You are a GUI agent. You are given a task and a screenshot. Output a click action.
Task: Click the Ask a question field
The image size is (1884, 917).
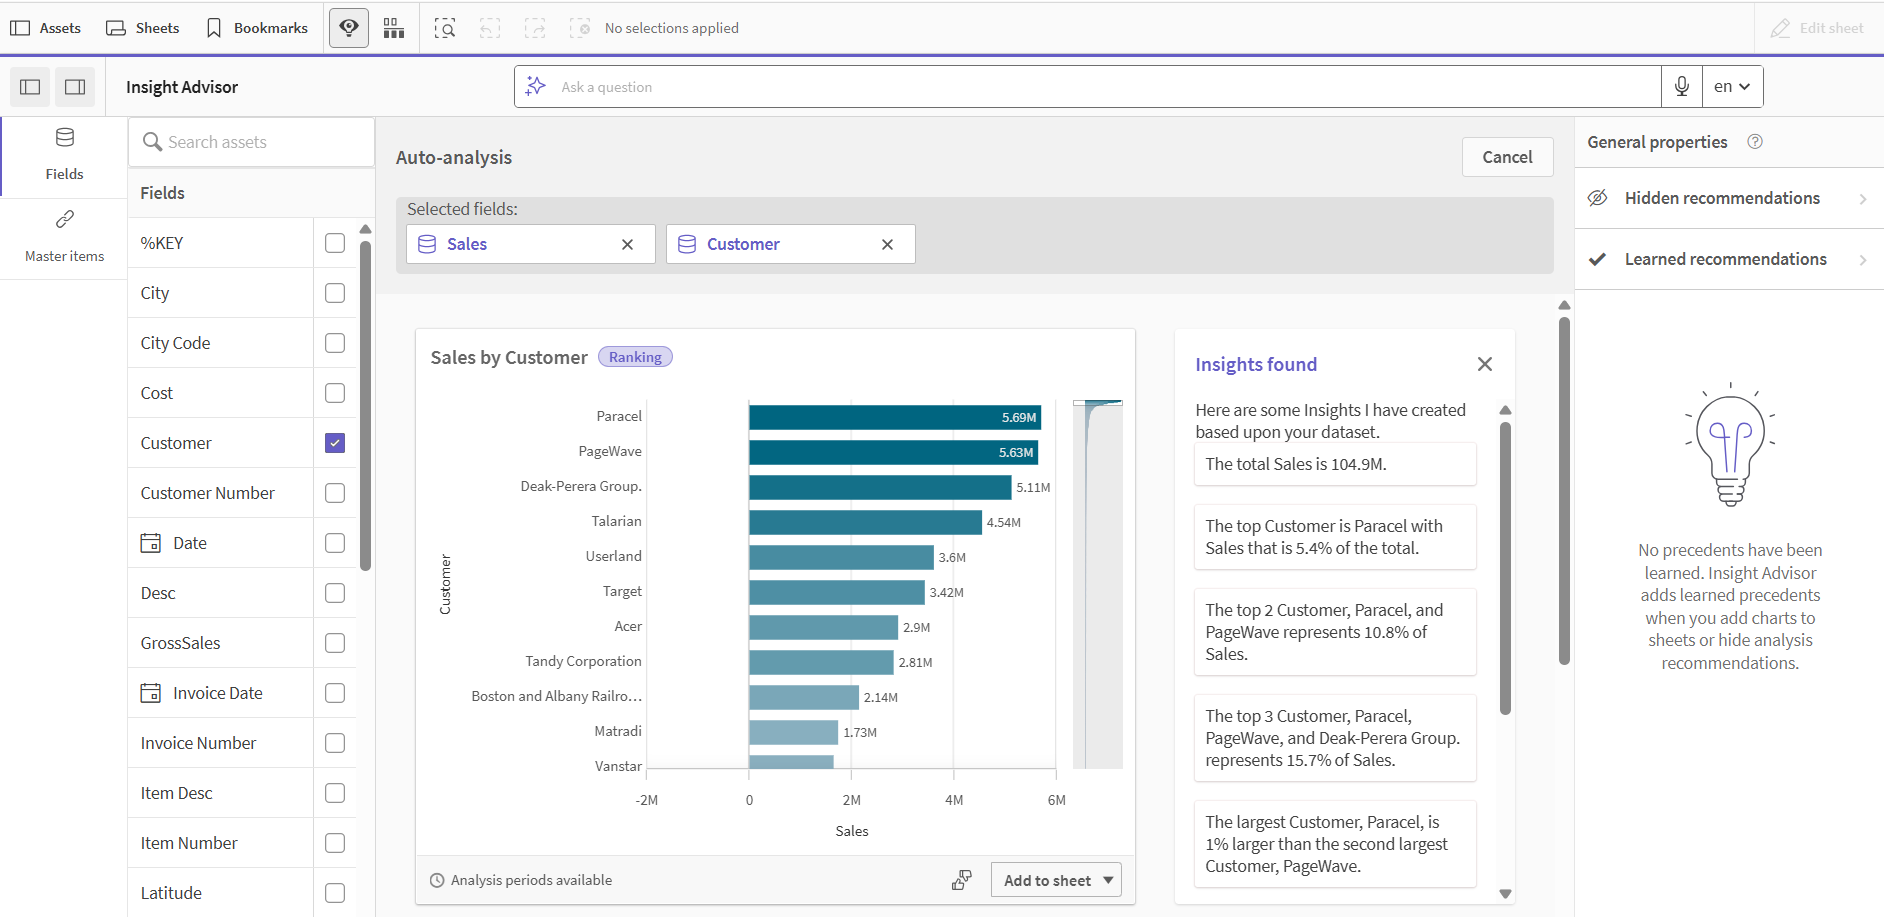[x=1000, y=86]
